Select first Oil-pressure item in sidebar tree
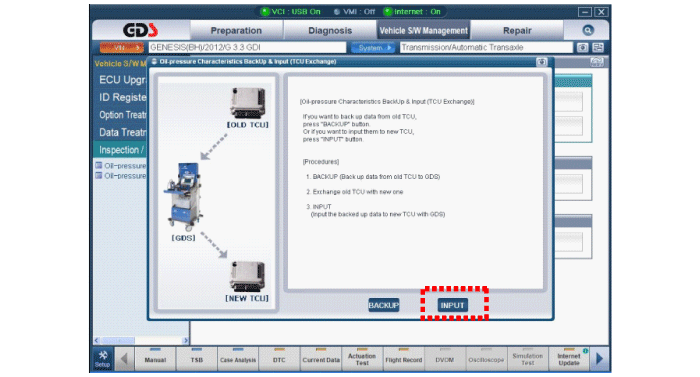The image size is (700, 377). click(121, 166)
